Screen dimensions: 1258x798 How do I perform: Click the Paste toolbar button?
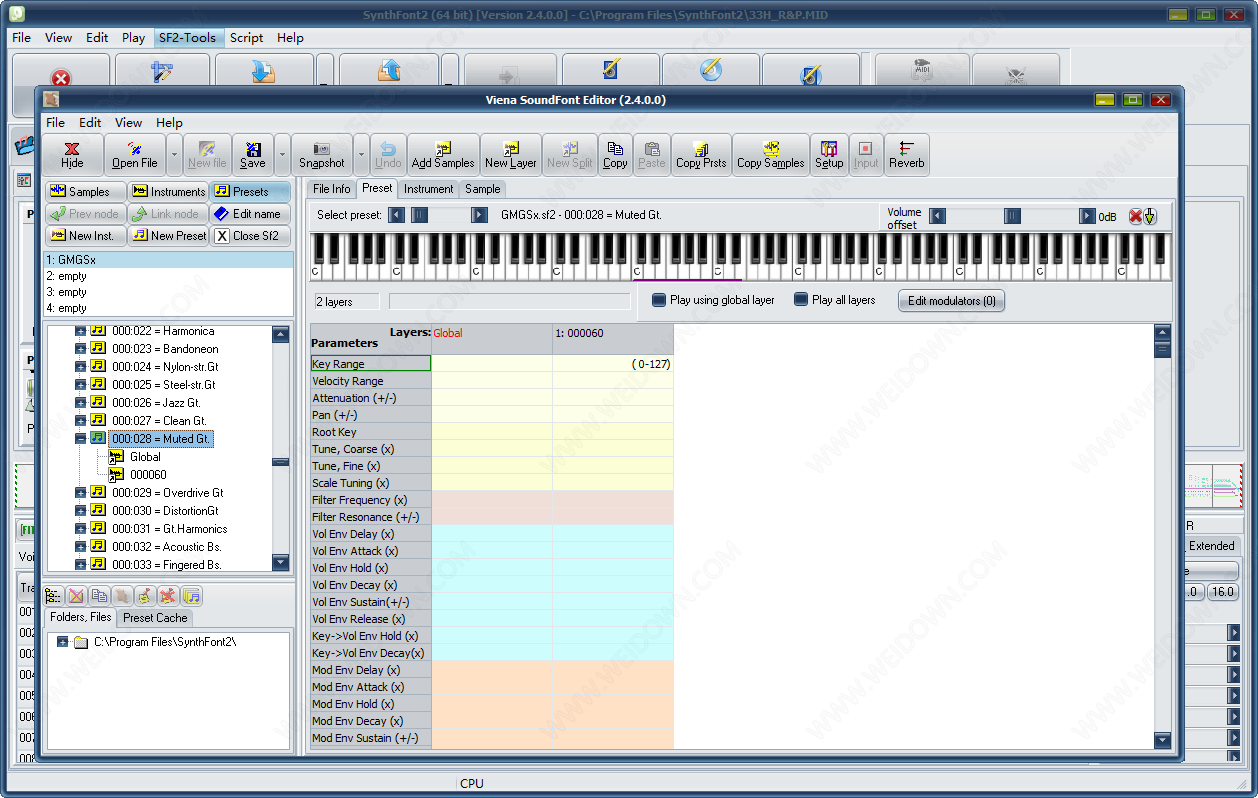pyautogui.click(x=652, y=155)
